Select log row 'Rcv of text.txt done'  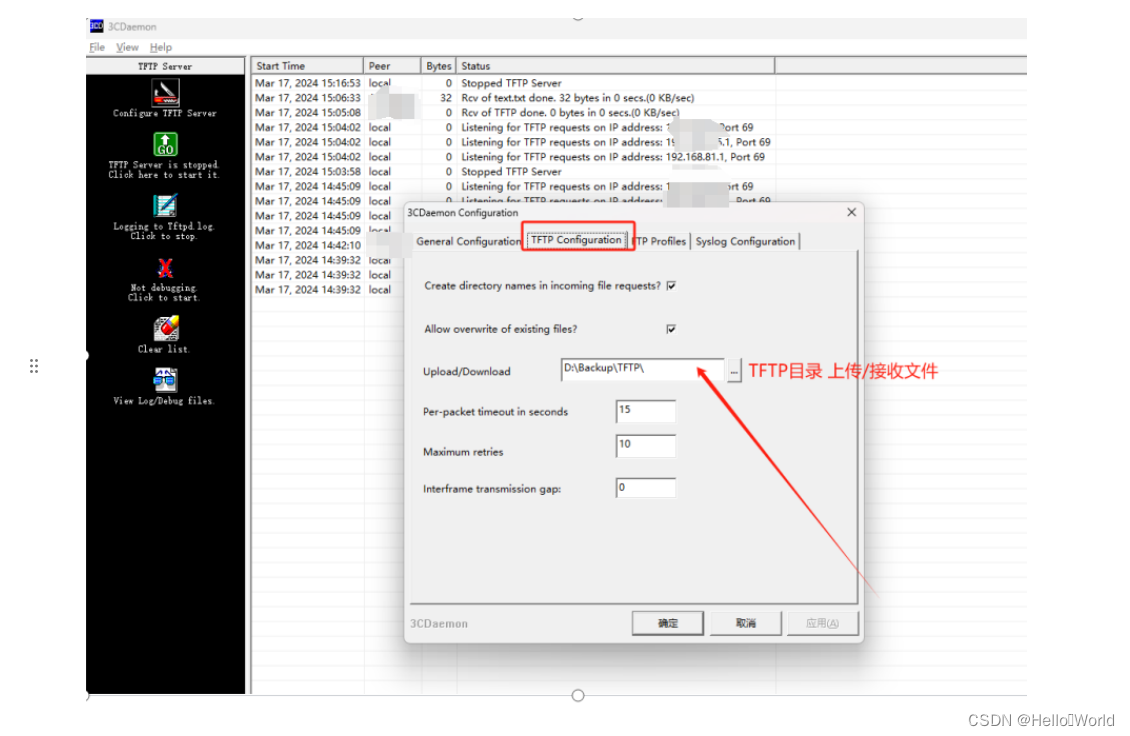514,97
